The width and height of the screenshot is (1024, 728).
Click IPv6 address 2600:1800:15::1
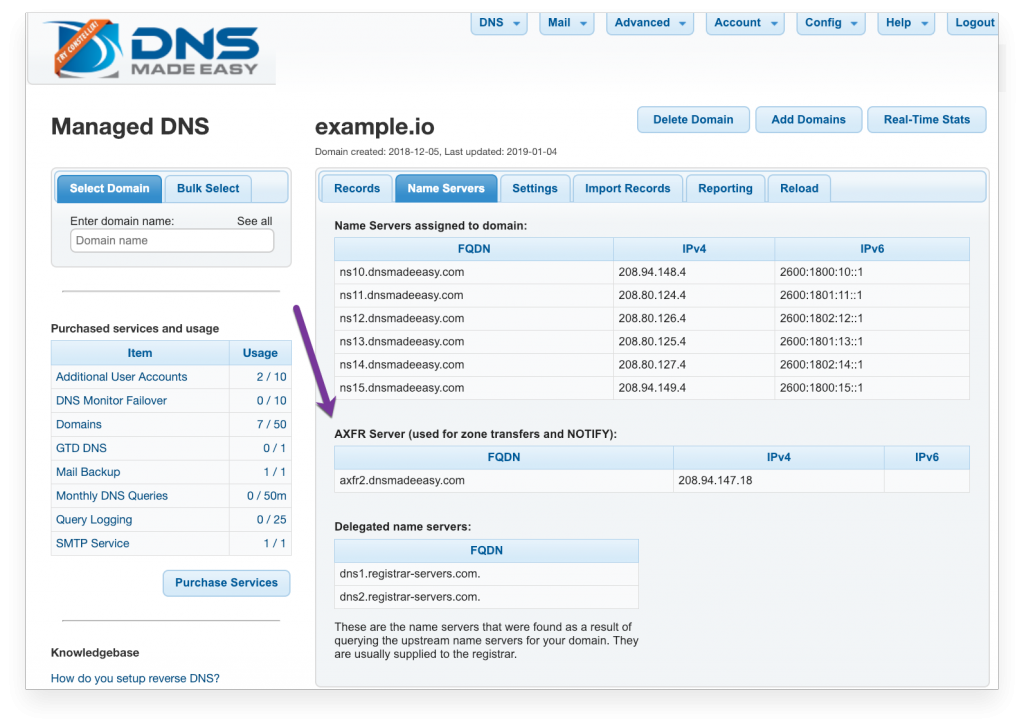coord(821,388)
